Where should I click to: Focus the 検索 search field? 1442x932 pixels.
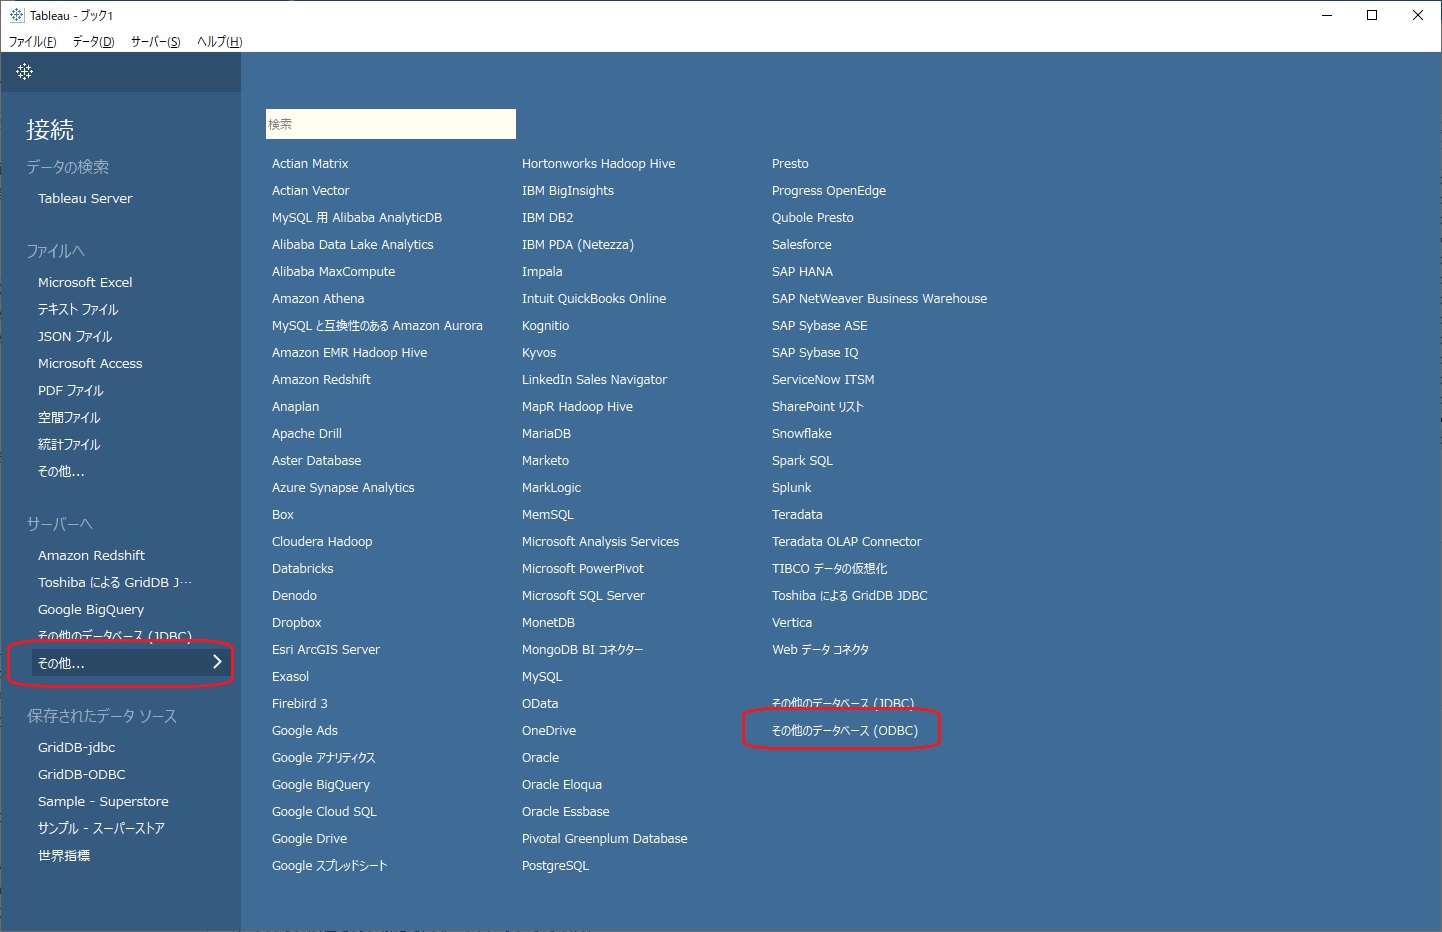(x=391, y=124)
